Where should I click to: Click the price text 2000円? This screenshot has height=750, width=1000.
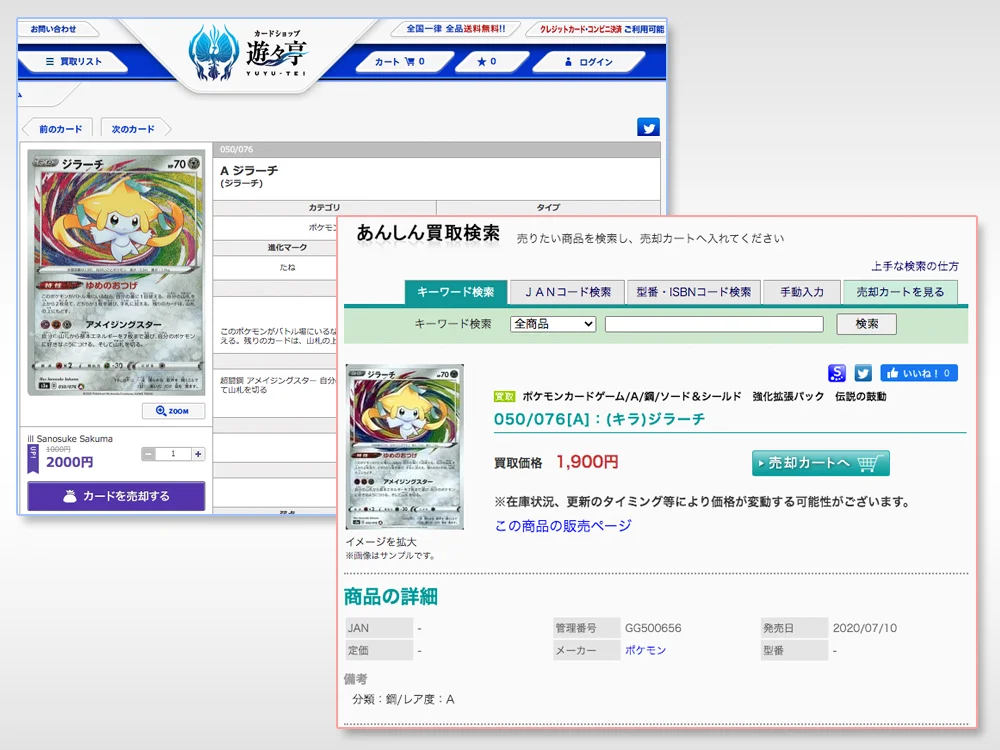click(x=70, y=462)
